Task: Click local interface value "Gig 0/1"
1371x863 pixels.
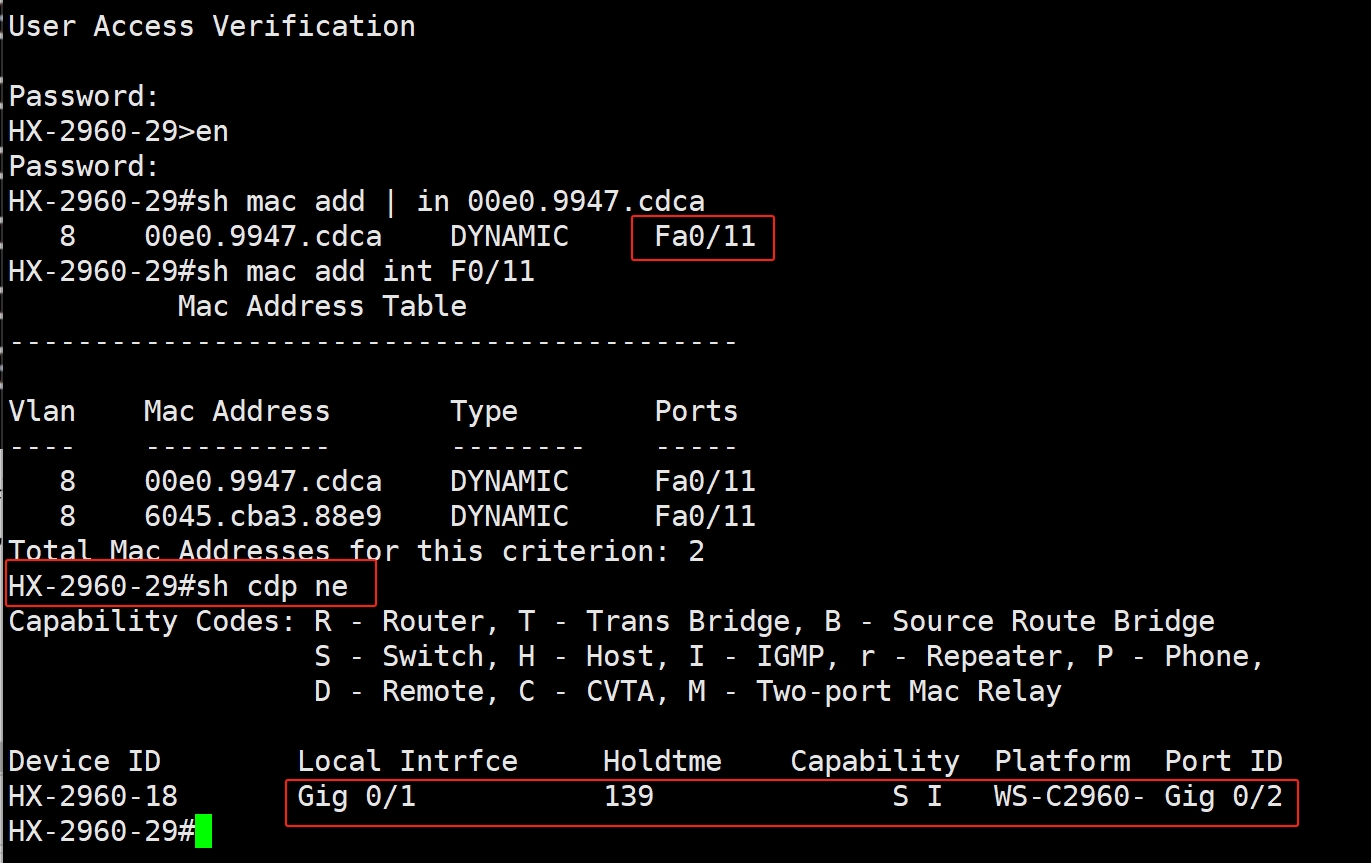Action: click(x=356, y=796)
